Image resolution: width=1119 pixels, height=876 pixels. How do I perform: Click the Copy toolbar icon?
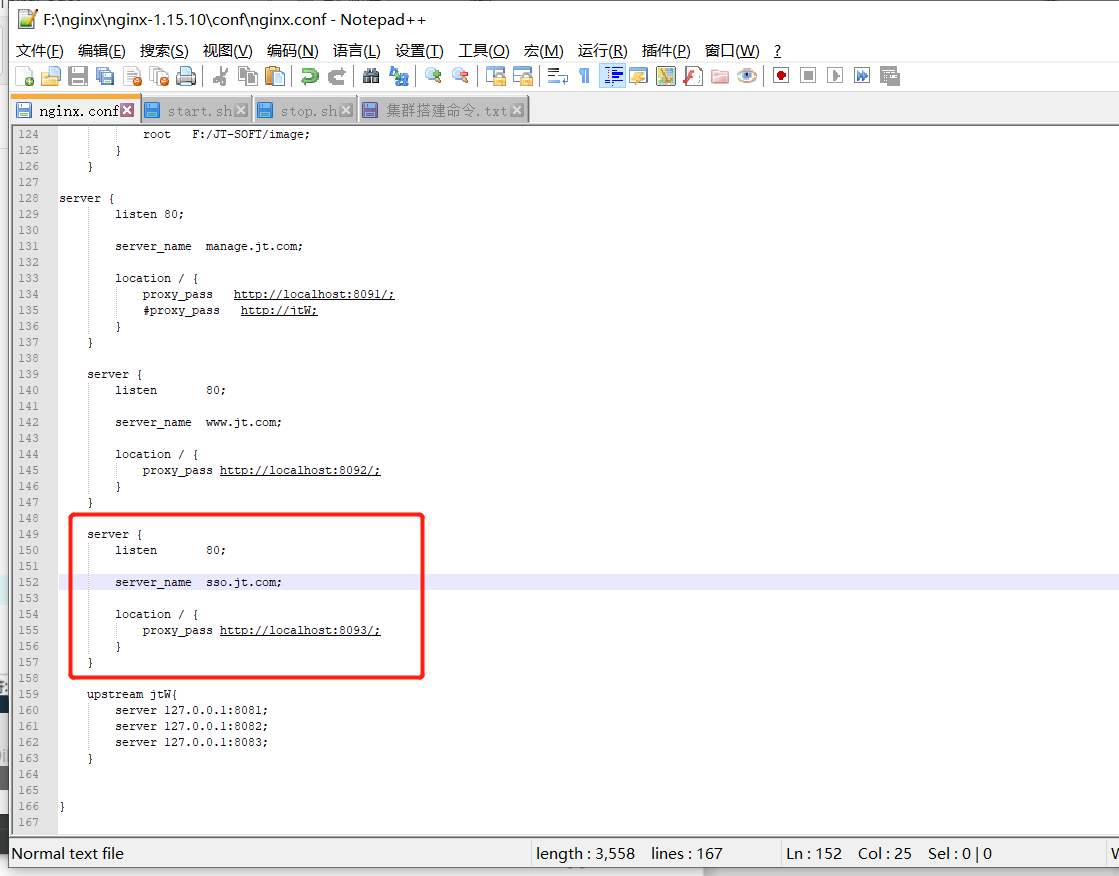(248, 76)
